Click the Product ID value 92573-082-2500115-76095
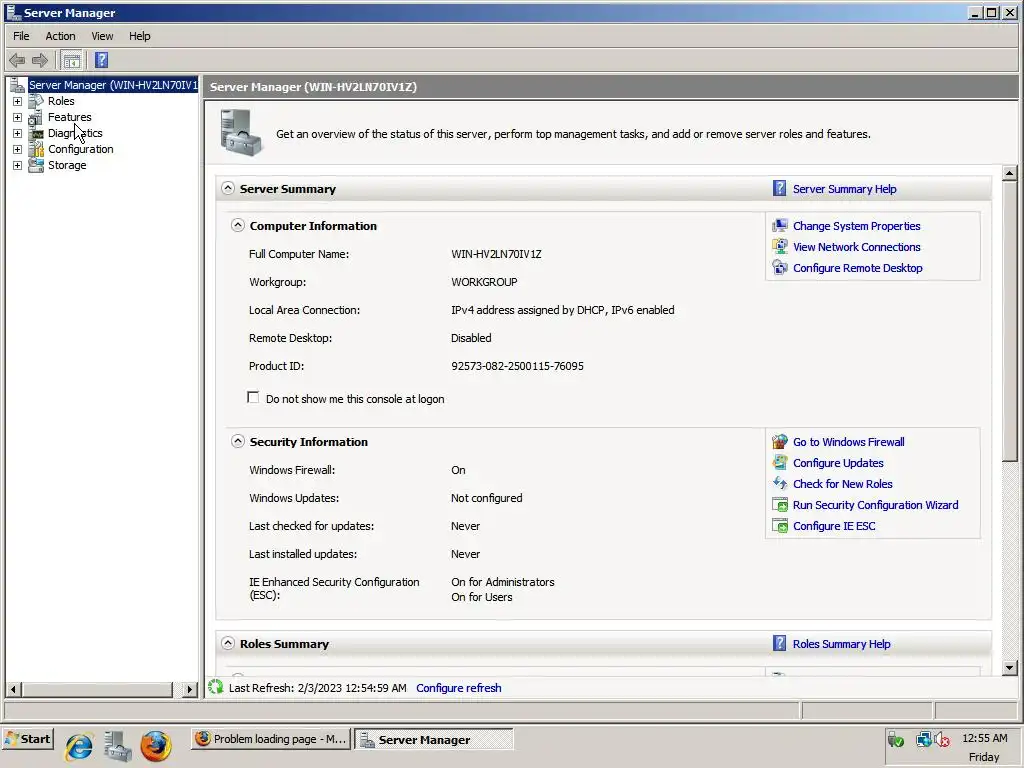This screenshot has height=768, width=1024. point(517,366)
